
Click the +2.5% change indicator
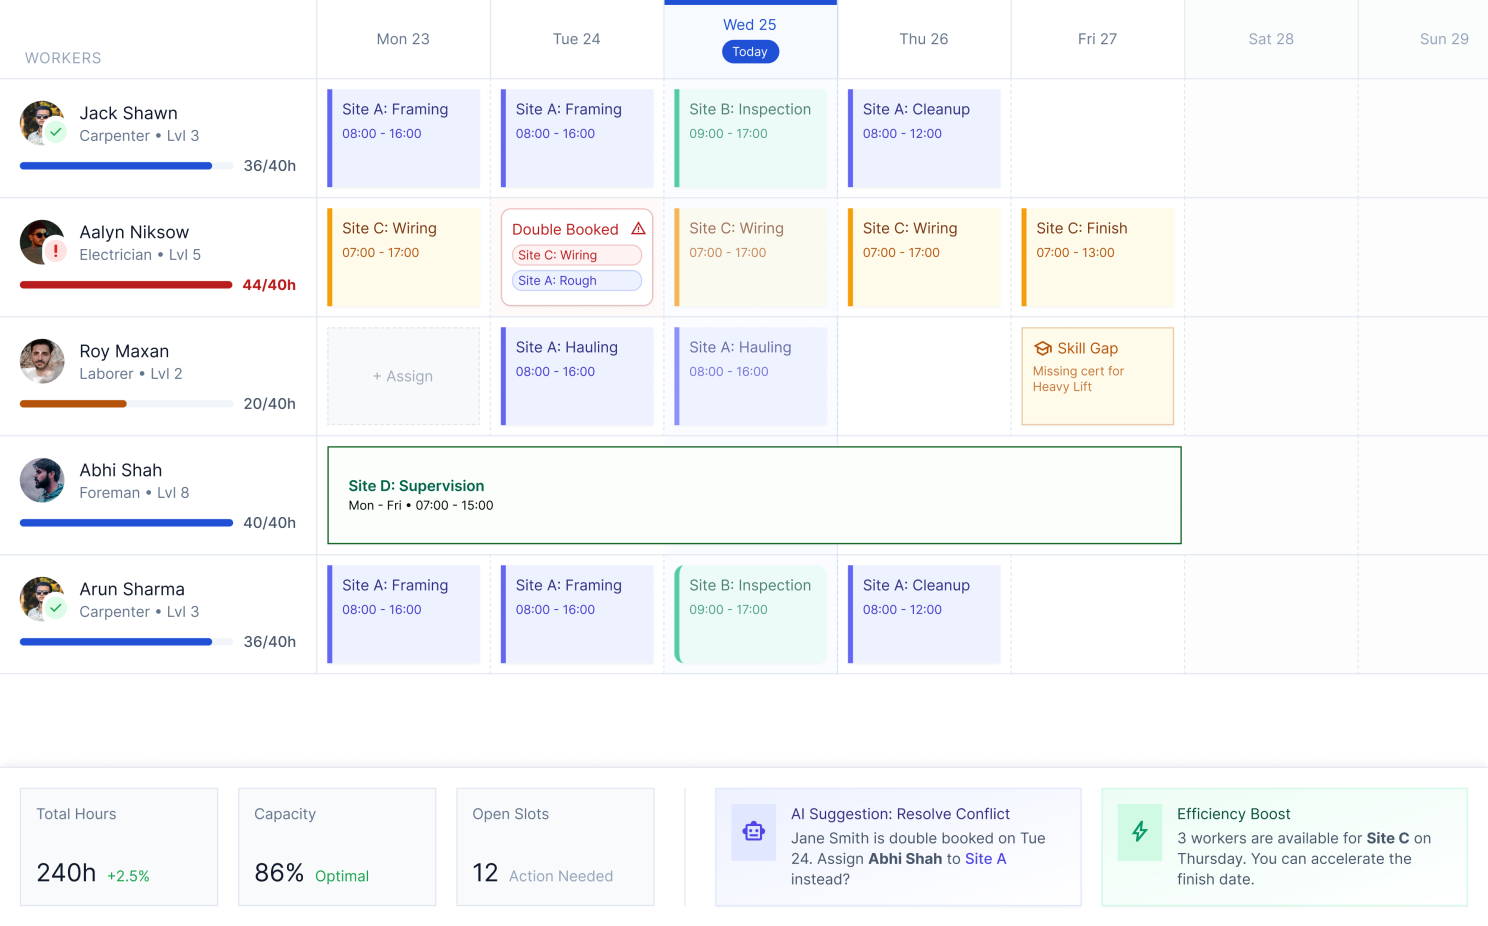pos(128,876)
